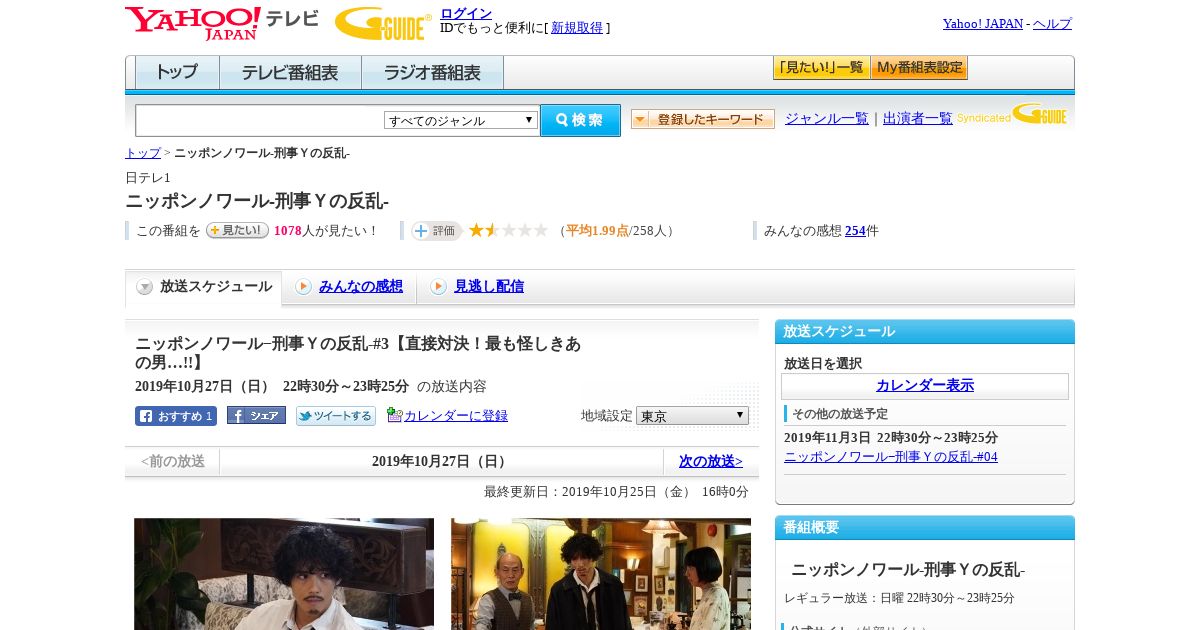Open the 出演者一覧 link
This screenshot has height=630, width=1200.
tap(918, 118)
